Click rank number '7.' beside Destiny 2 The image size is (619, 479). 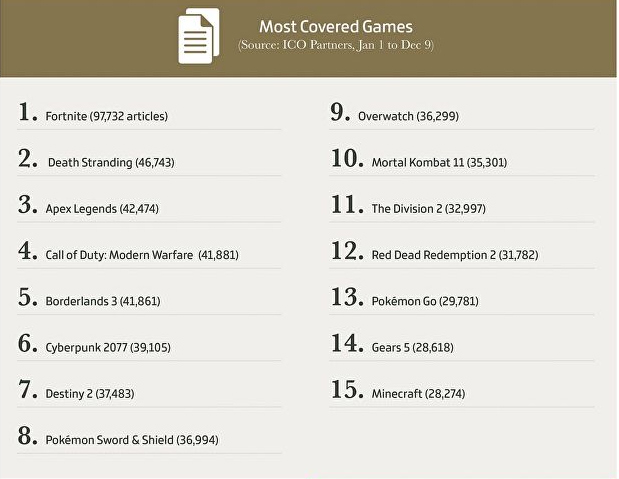28,389
